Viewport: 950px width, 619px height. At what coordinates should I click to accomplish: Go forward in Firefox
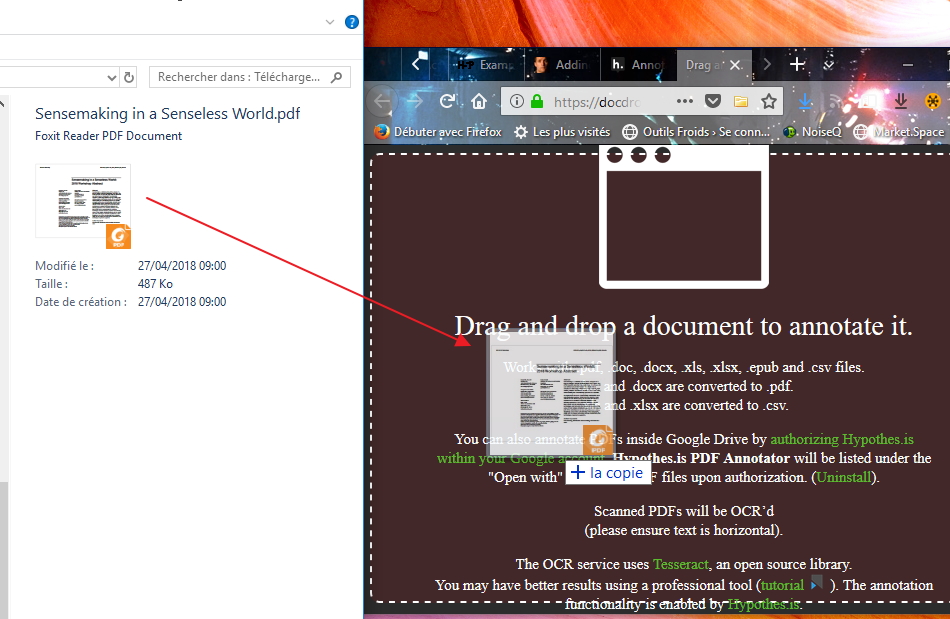tap(415, 101)
